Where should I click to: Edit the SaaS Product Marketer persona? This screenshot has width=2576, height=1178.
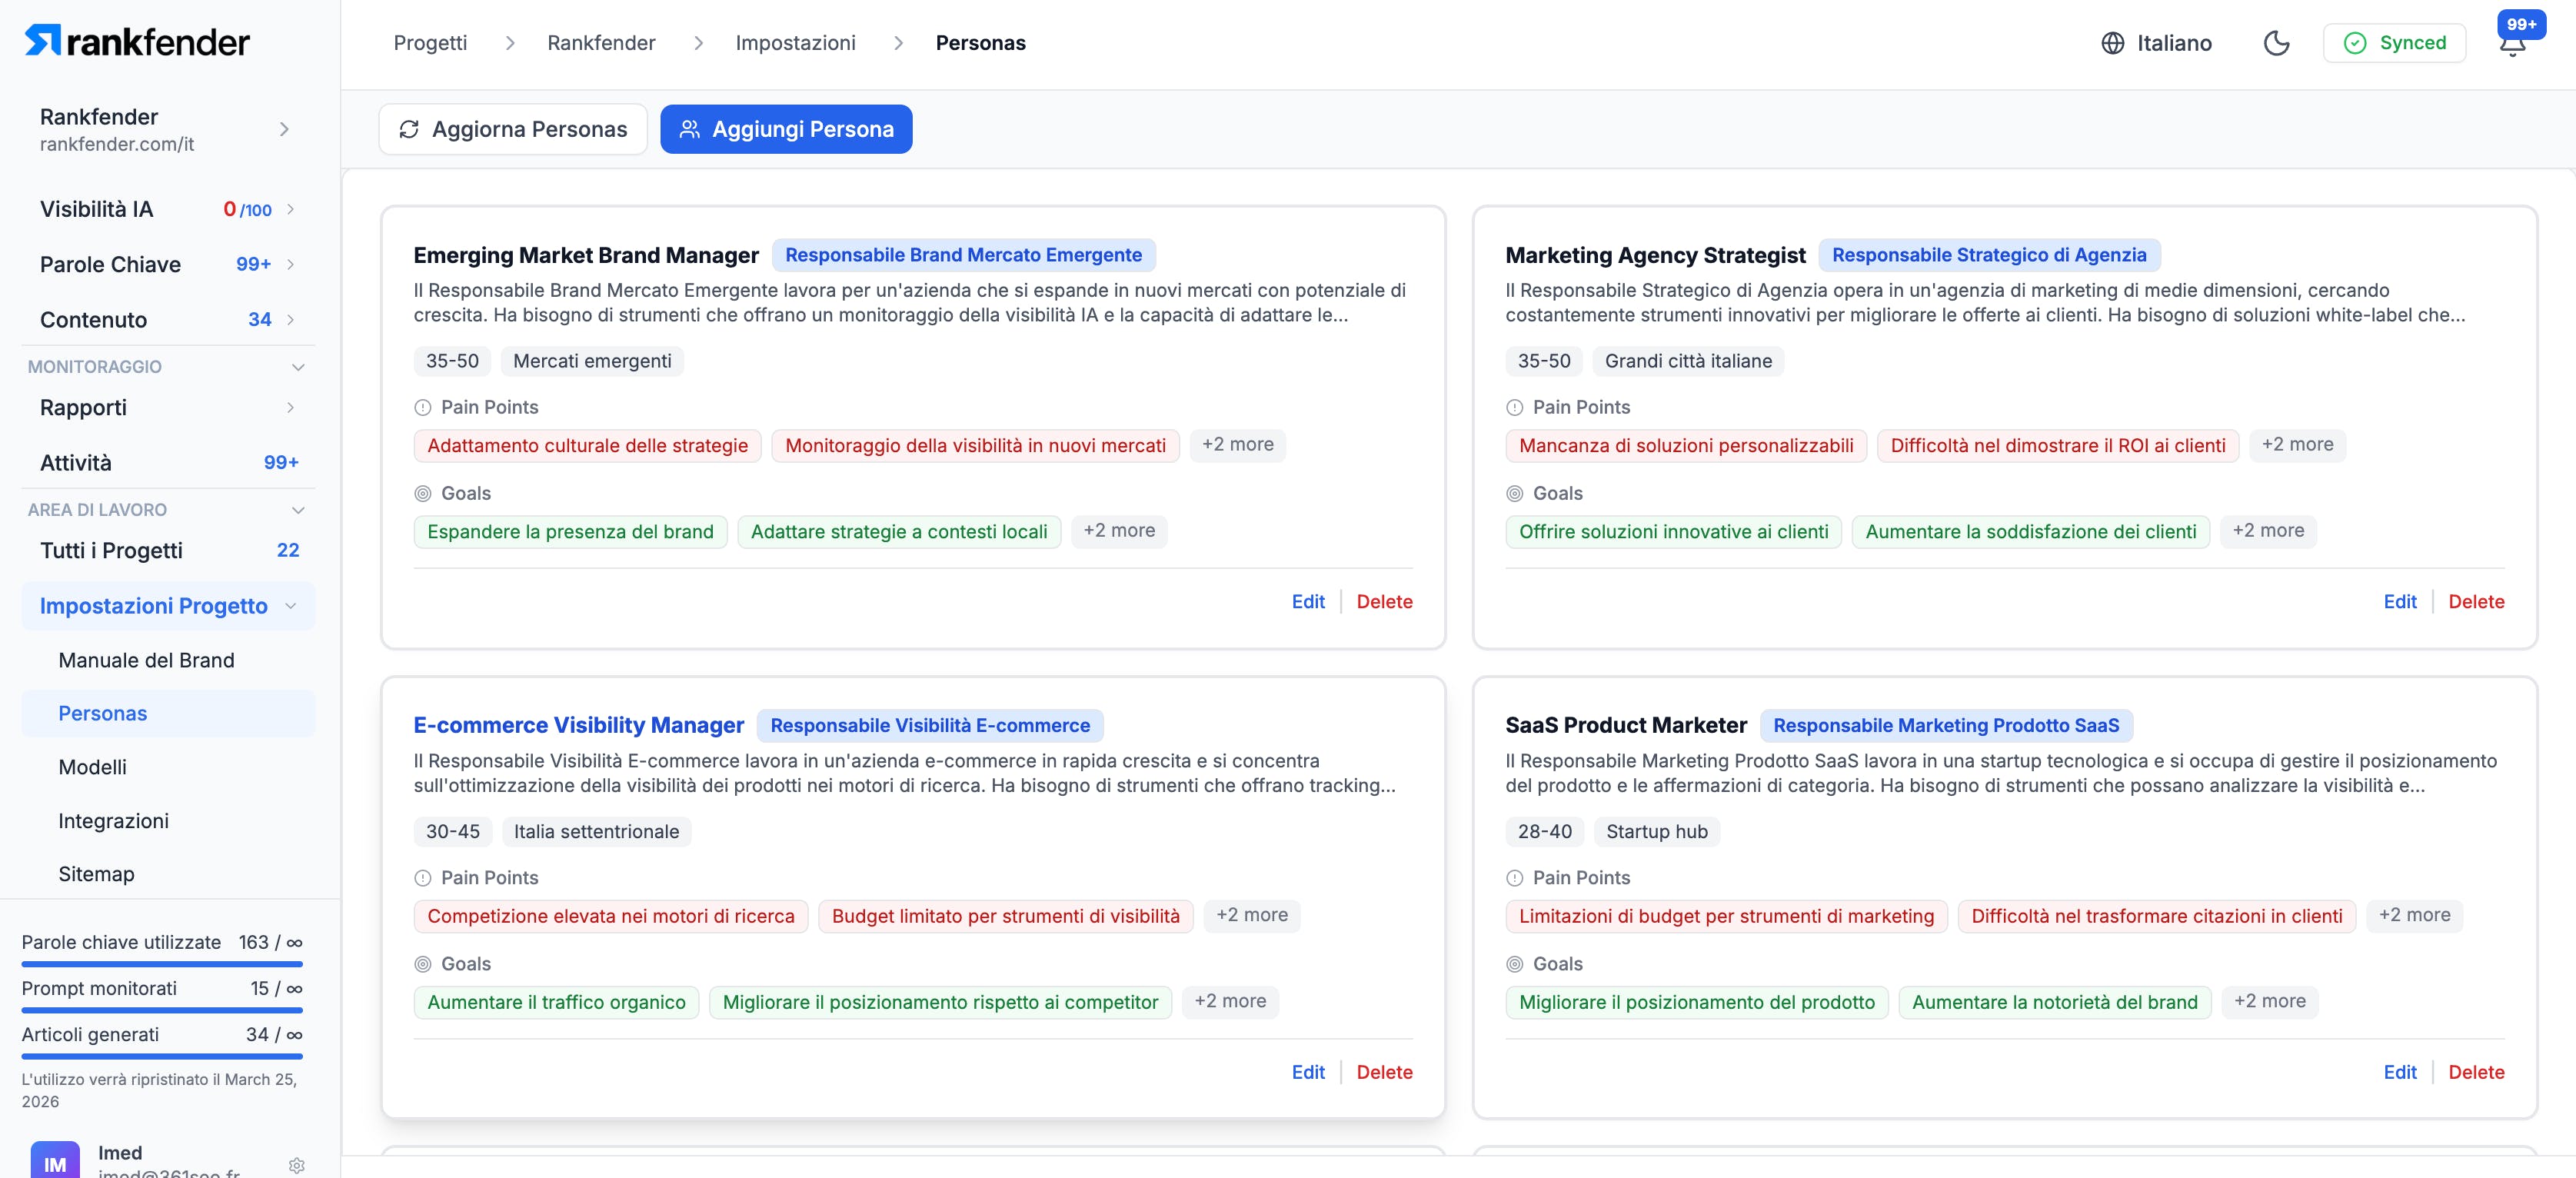[2399, 1072]
